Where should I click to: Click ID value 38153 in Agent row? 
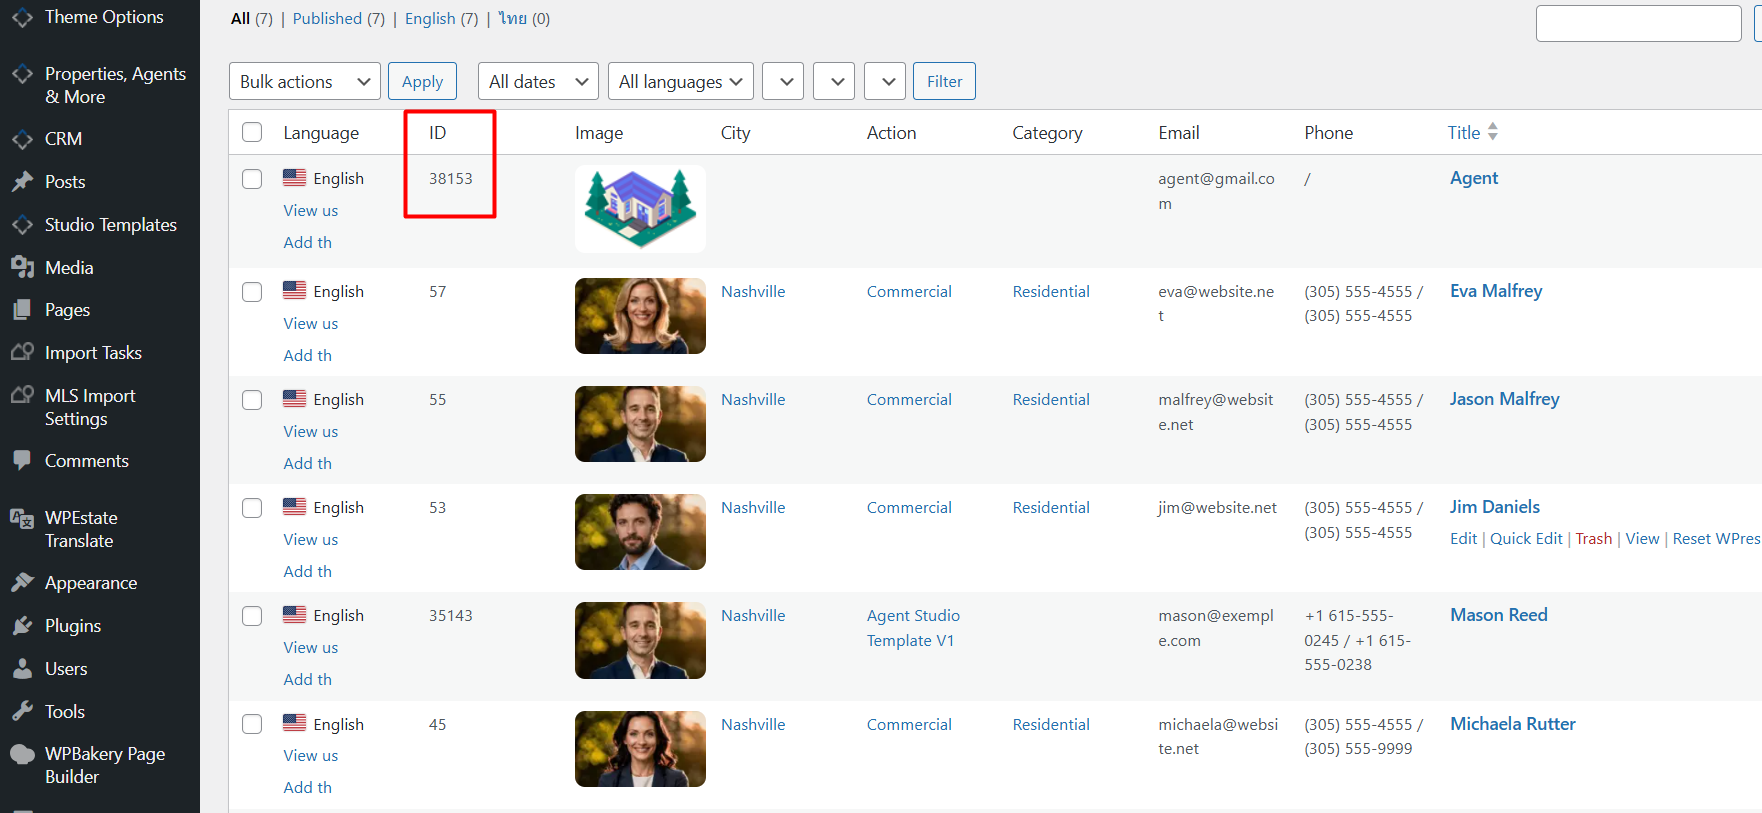[x=451, y=178]
